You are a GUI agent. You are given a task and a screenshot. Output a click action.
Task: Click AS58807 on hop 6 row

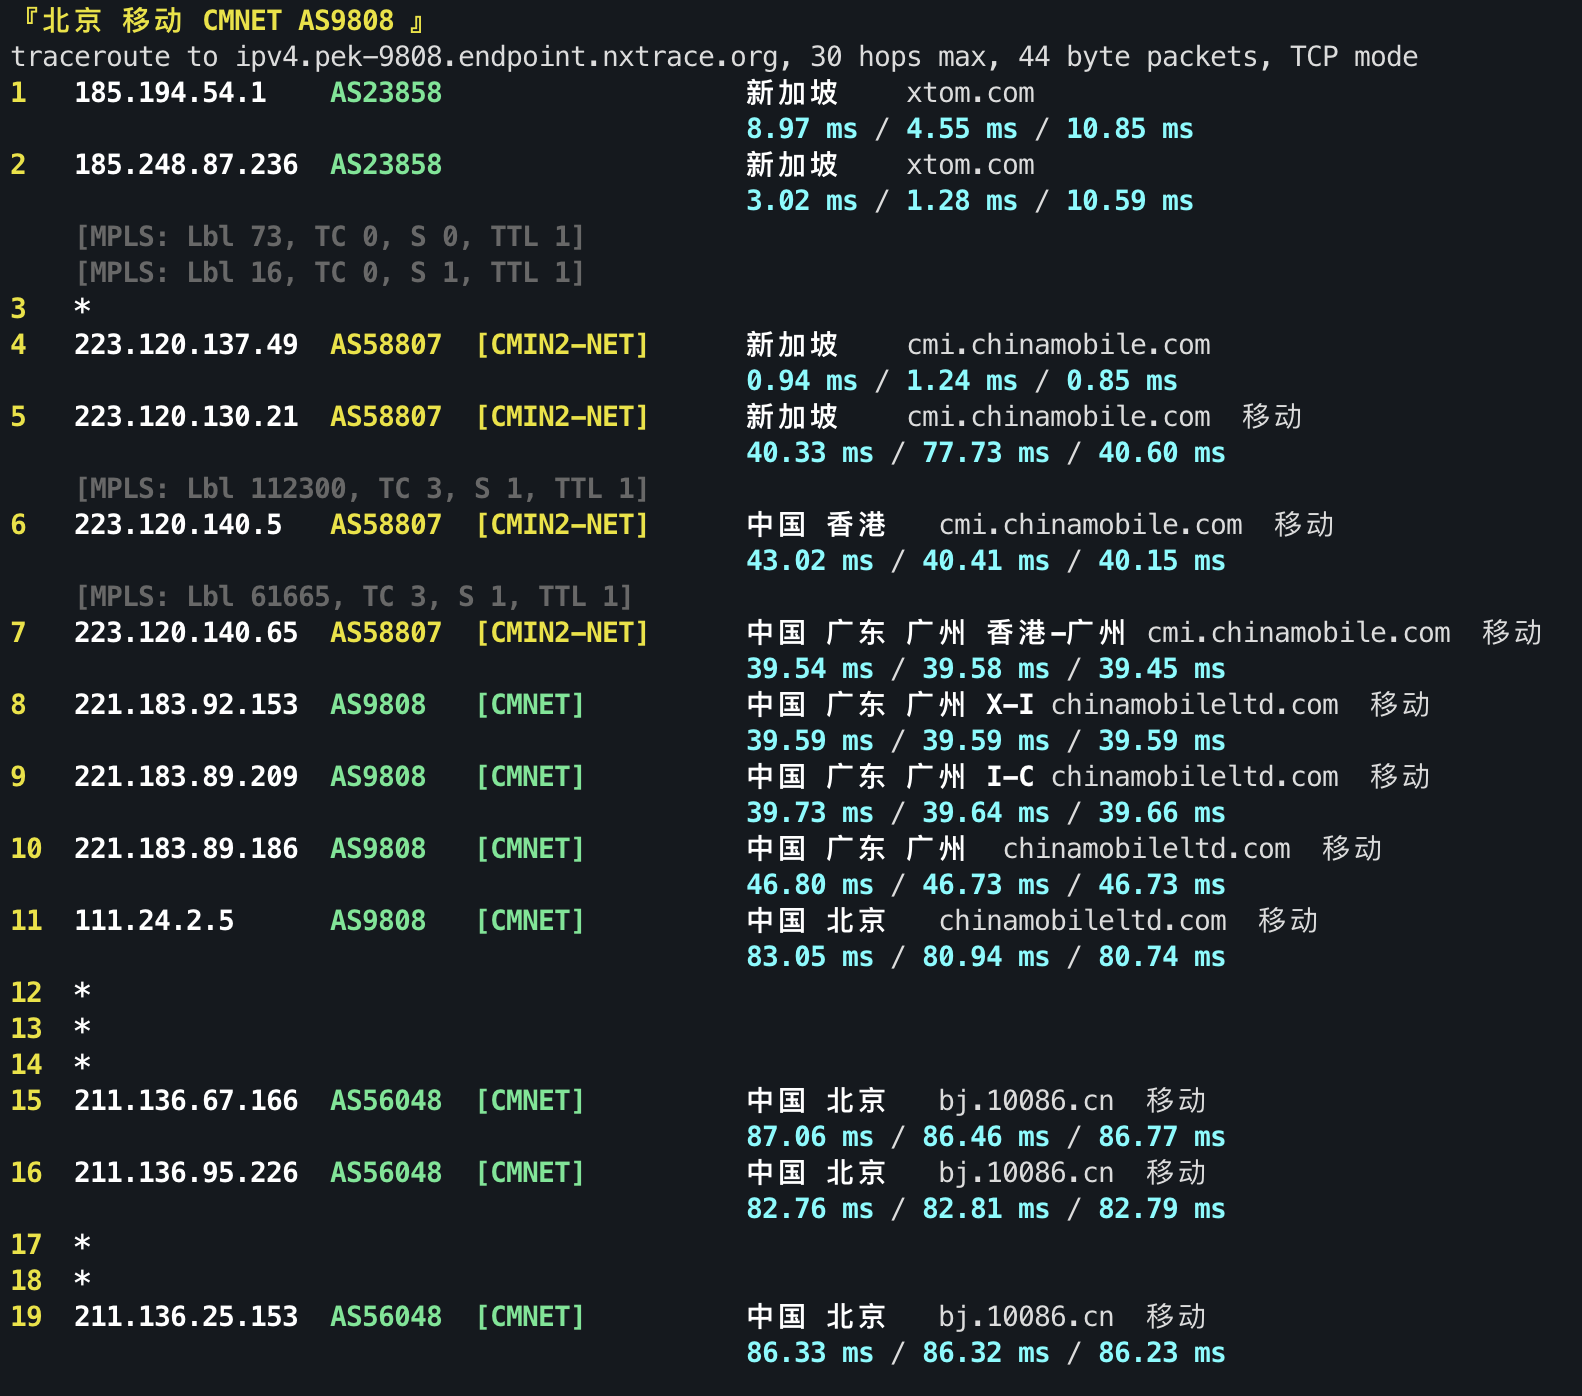coord(386,525)
